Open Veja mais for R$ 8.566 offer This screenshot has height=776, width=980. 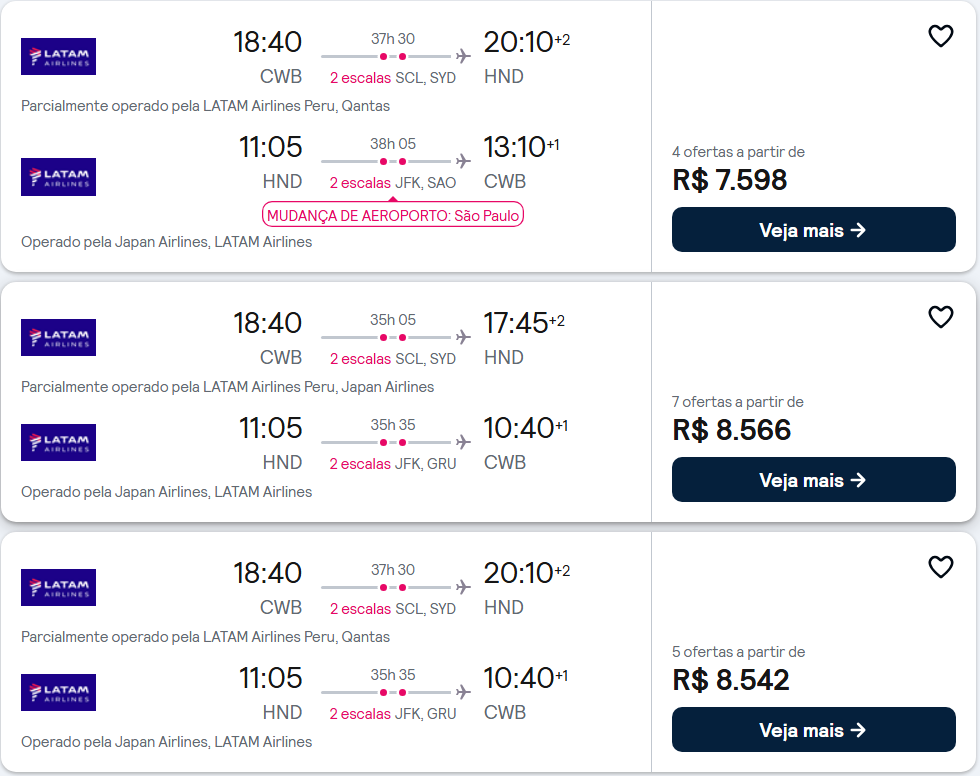point(813,480)
